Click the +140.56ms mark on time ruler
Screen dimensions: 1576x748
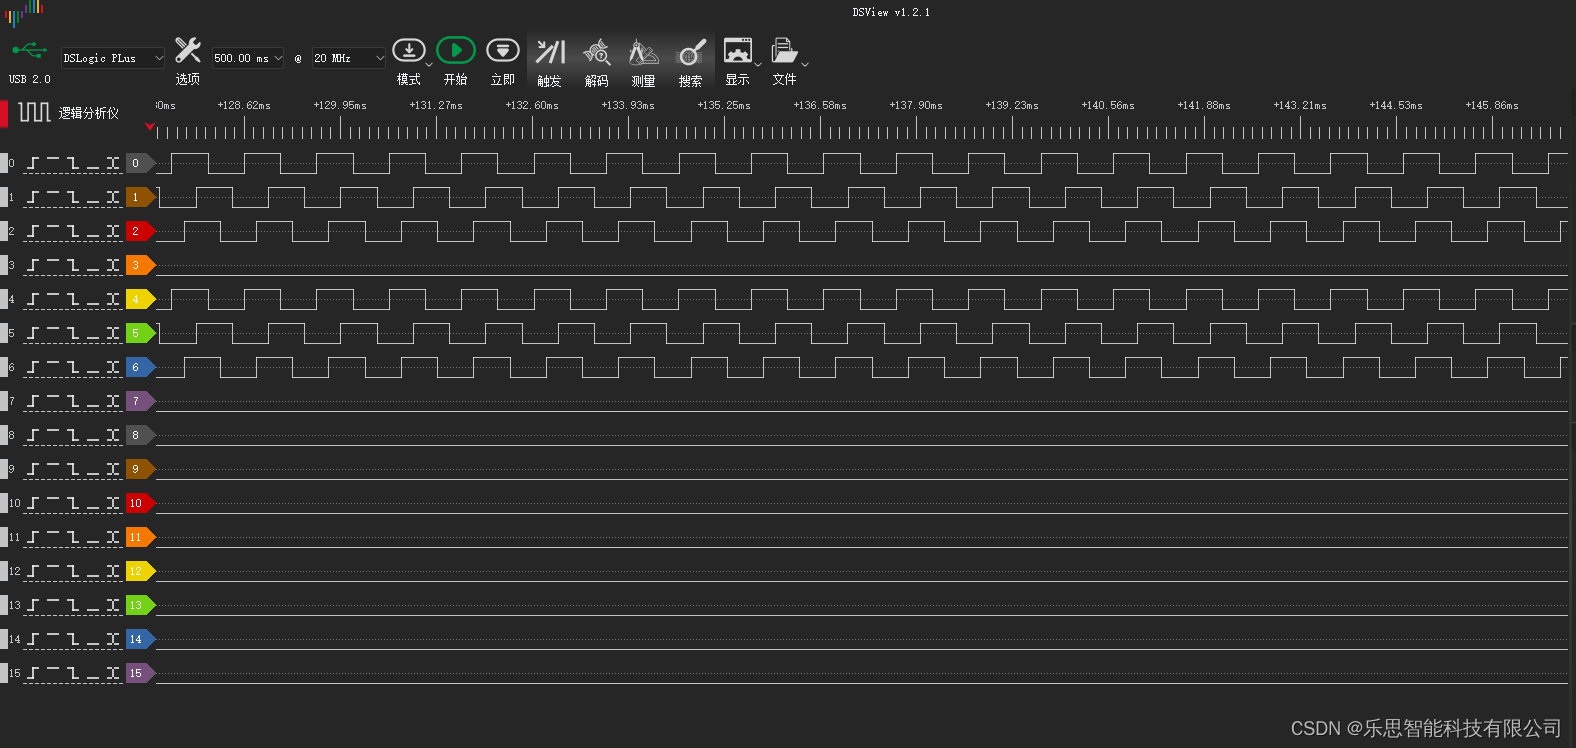(1108, 105)
